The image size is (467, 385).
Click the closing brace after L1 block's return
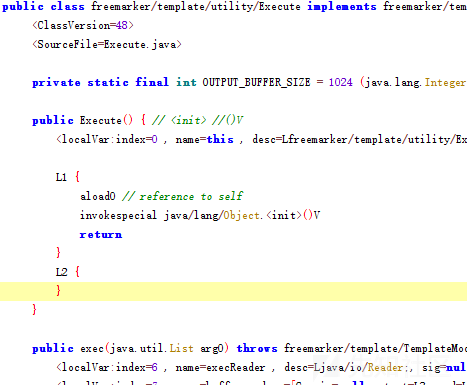(x=59, y=253)
